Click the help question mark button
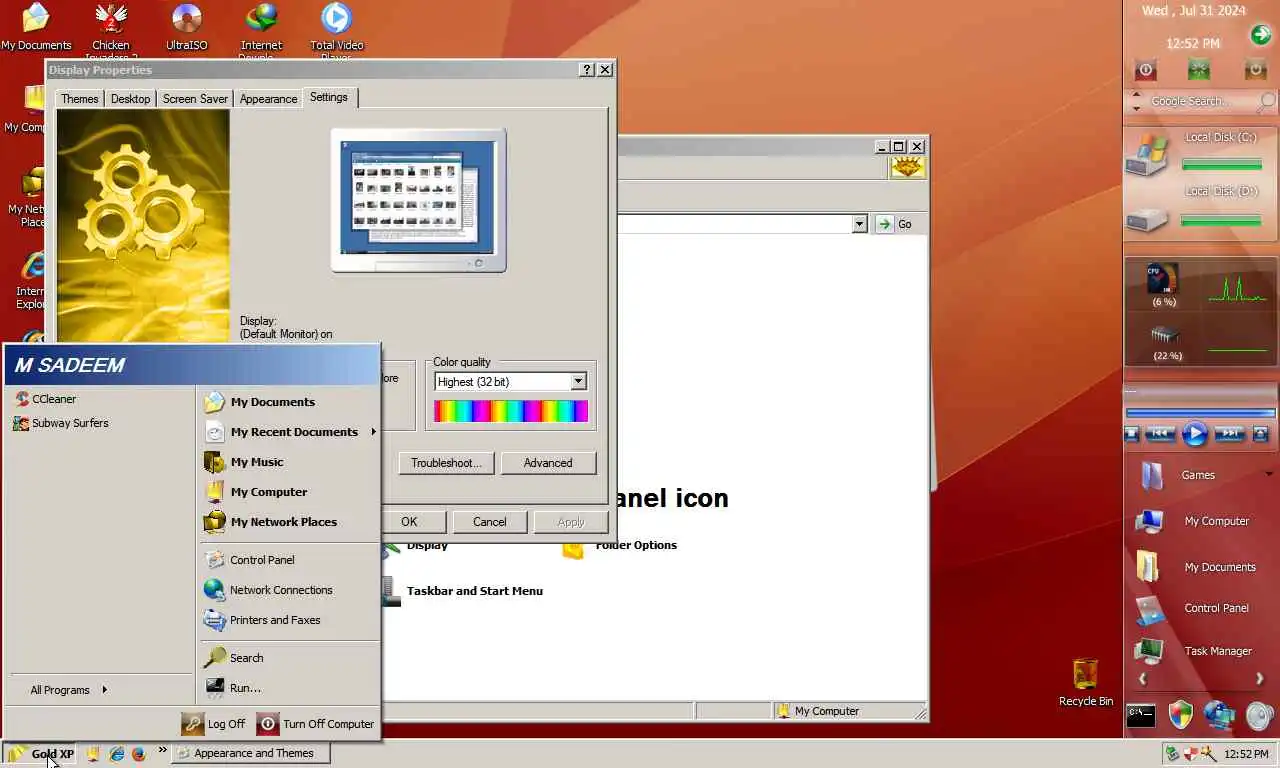 [587, 70]
